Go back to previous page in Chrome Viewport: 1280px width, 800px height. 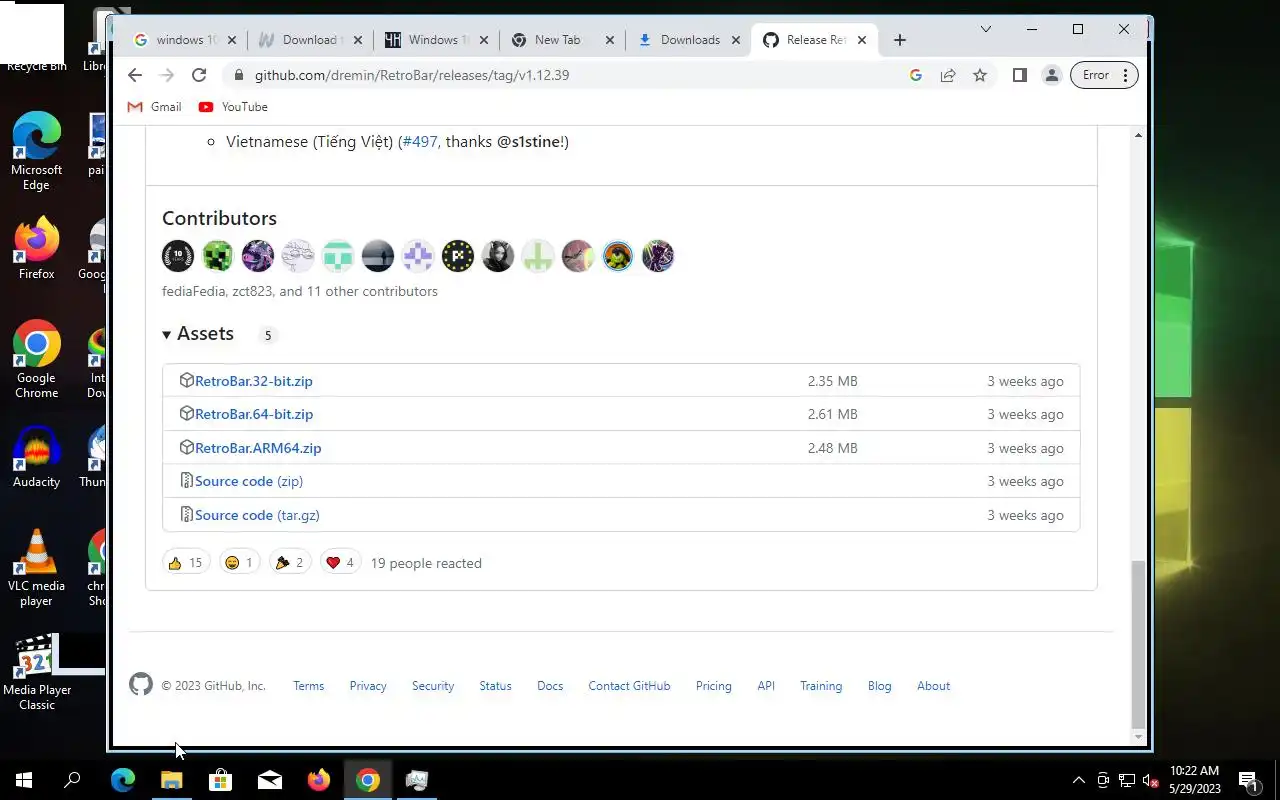coord(135,75)
